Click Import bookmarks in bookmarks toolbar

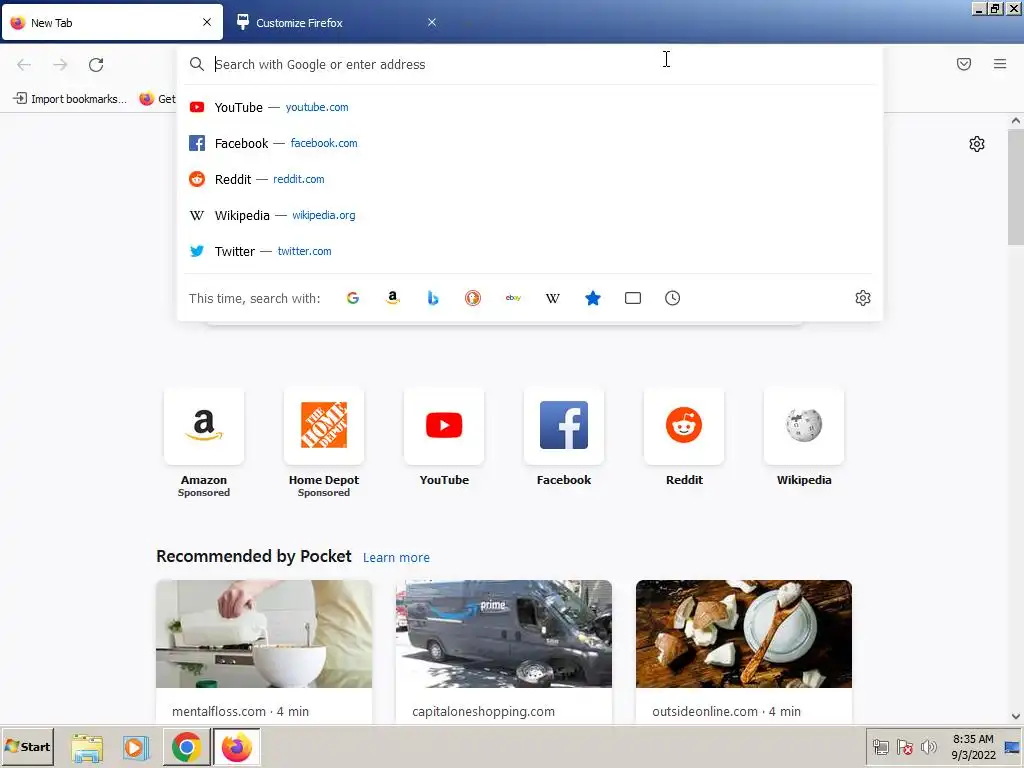click(x=70, y=99)
